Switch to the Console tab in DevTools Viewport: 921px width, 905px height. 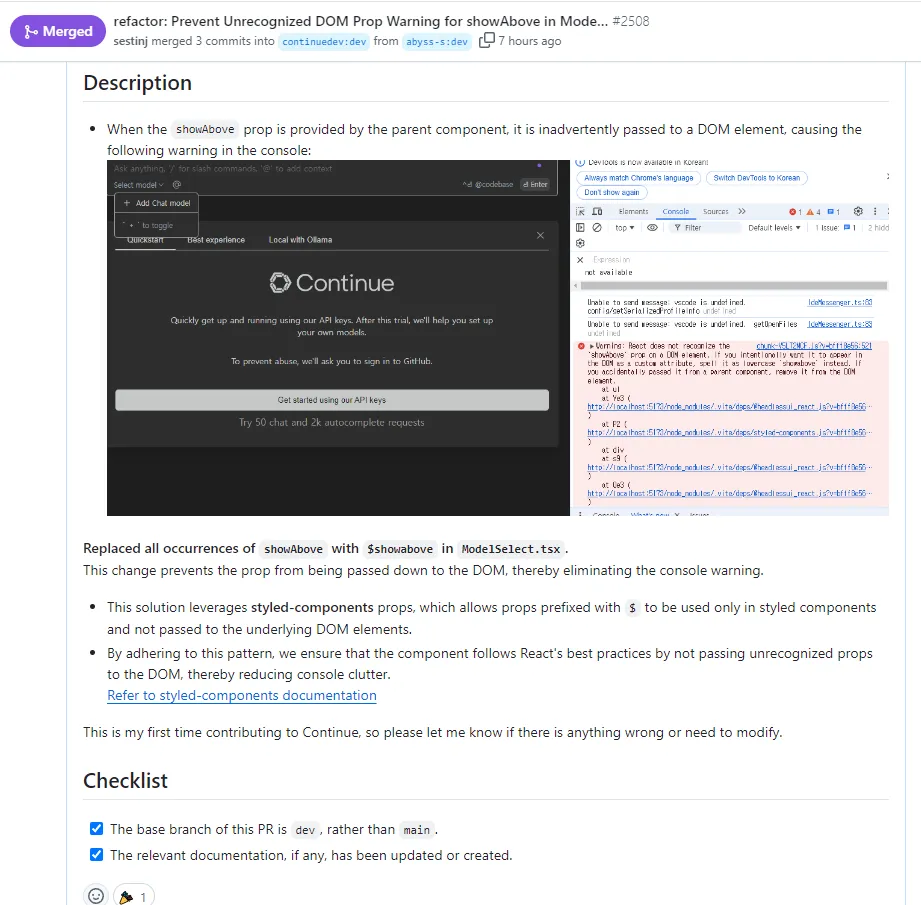[675, 211]
